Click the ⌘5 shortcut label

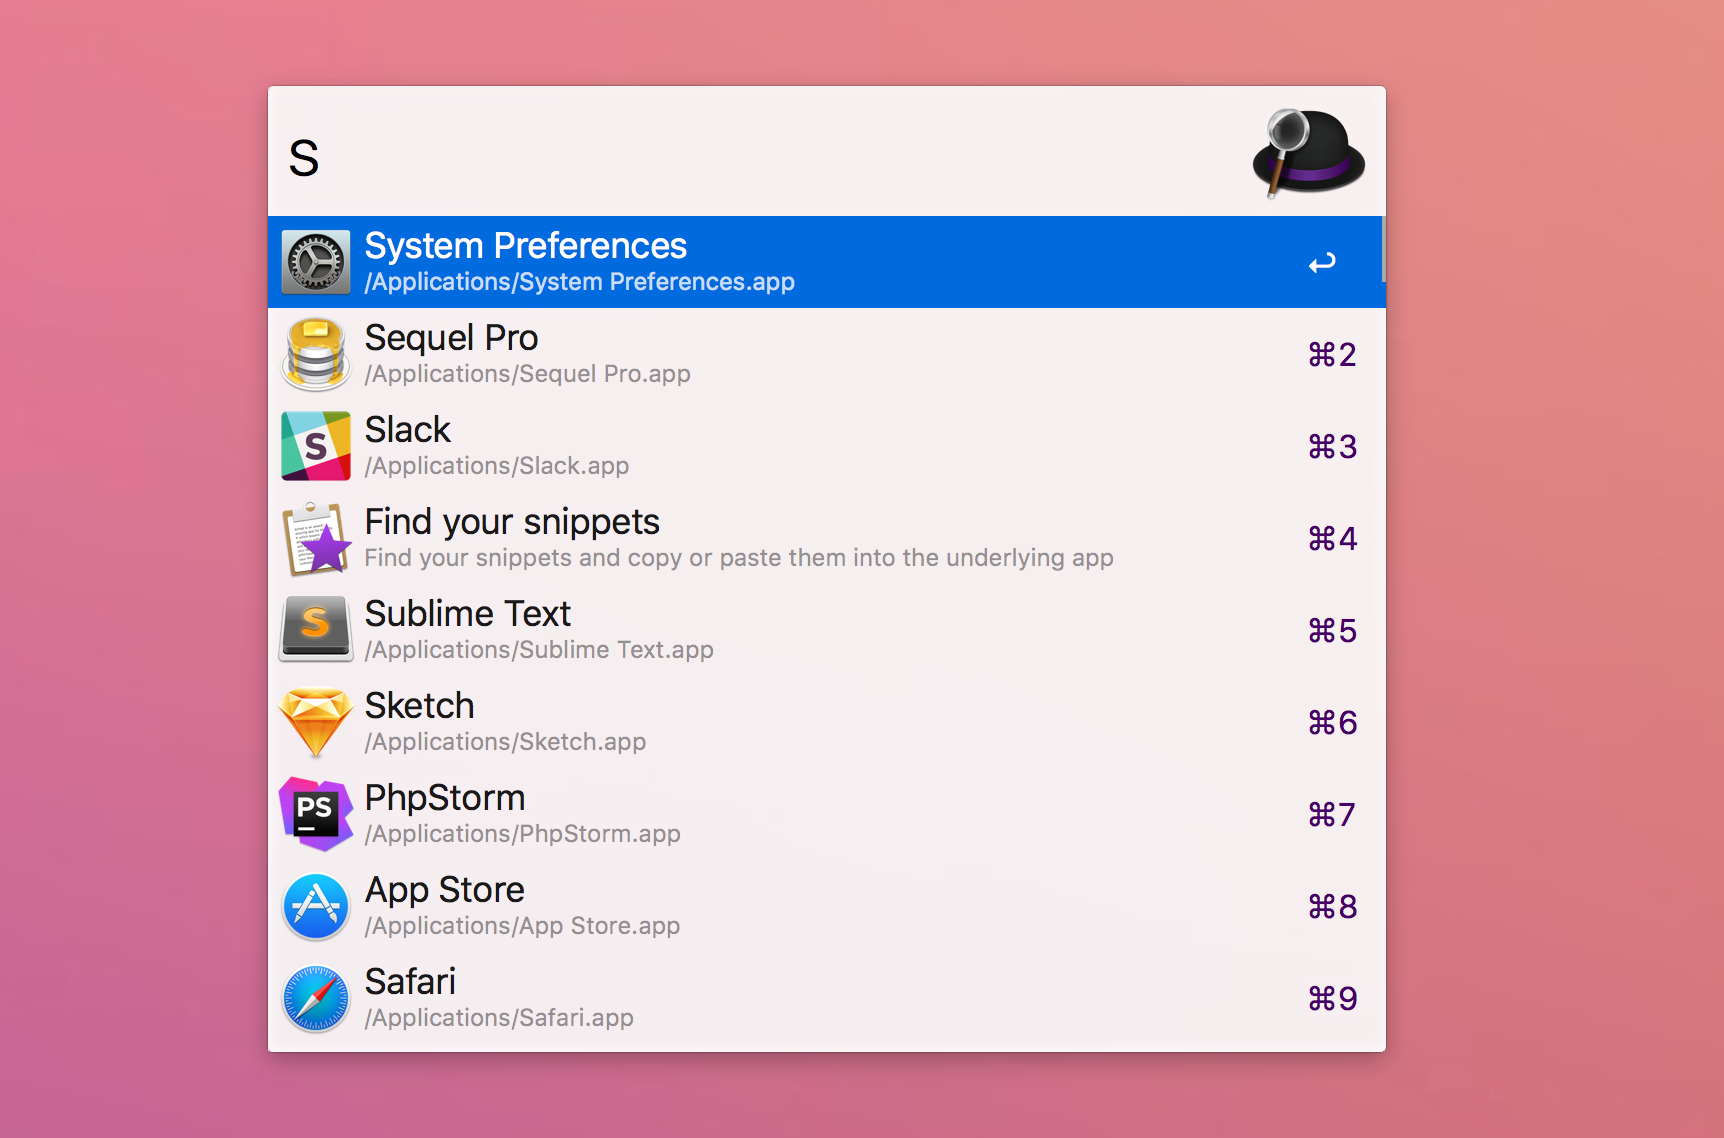point(1332,631)
